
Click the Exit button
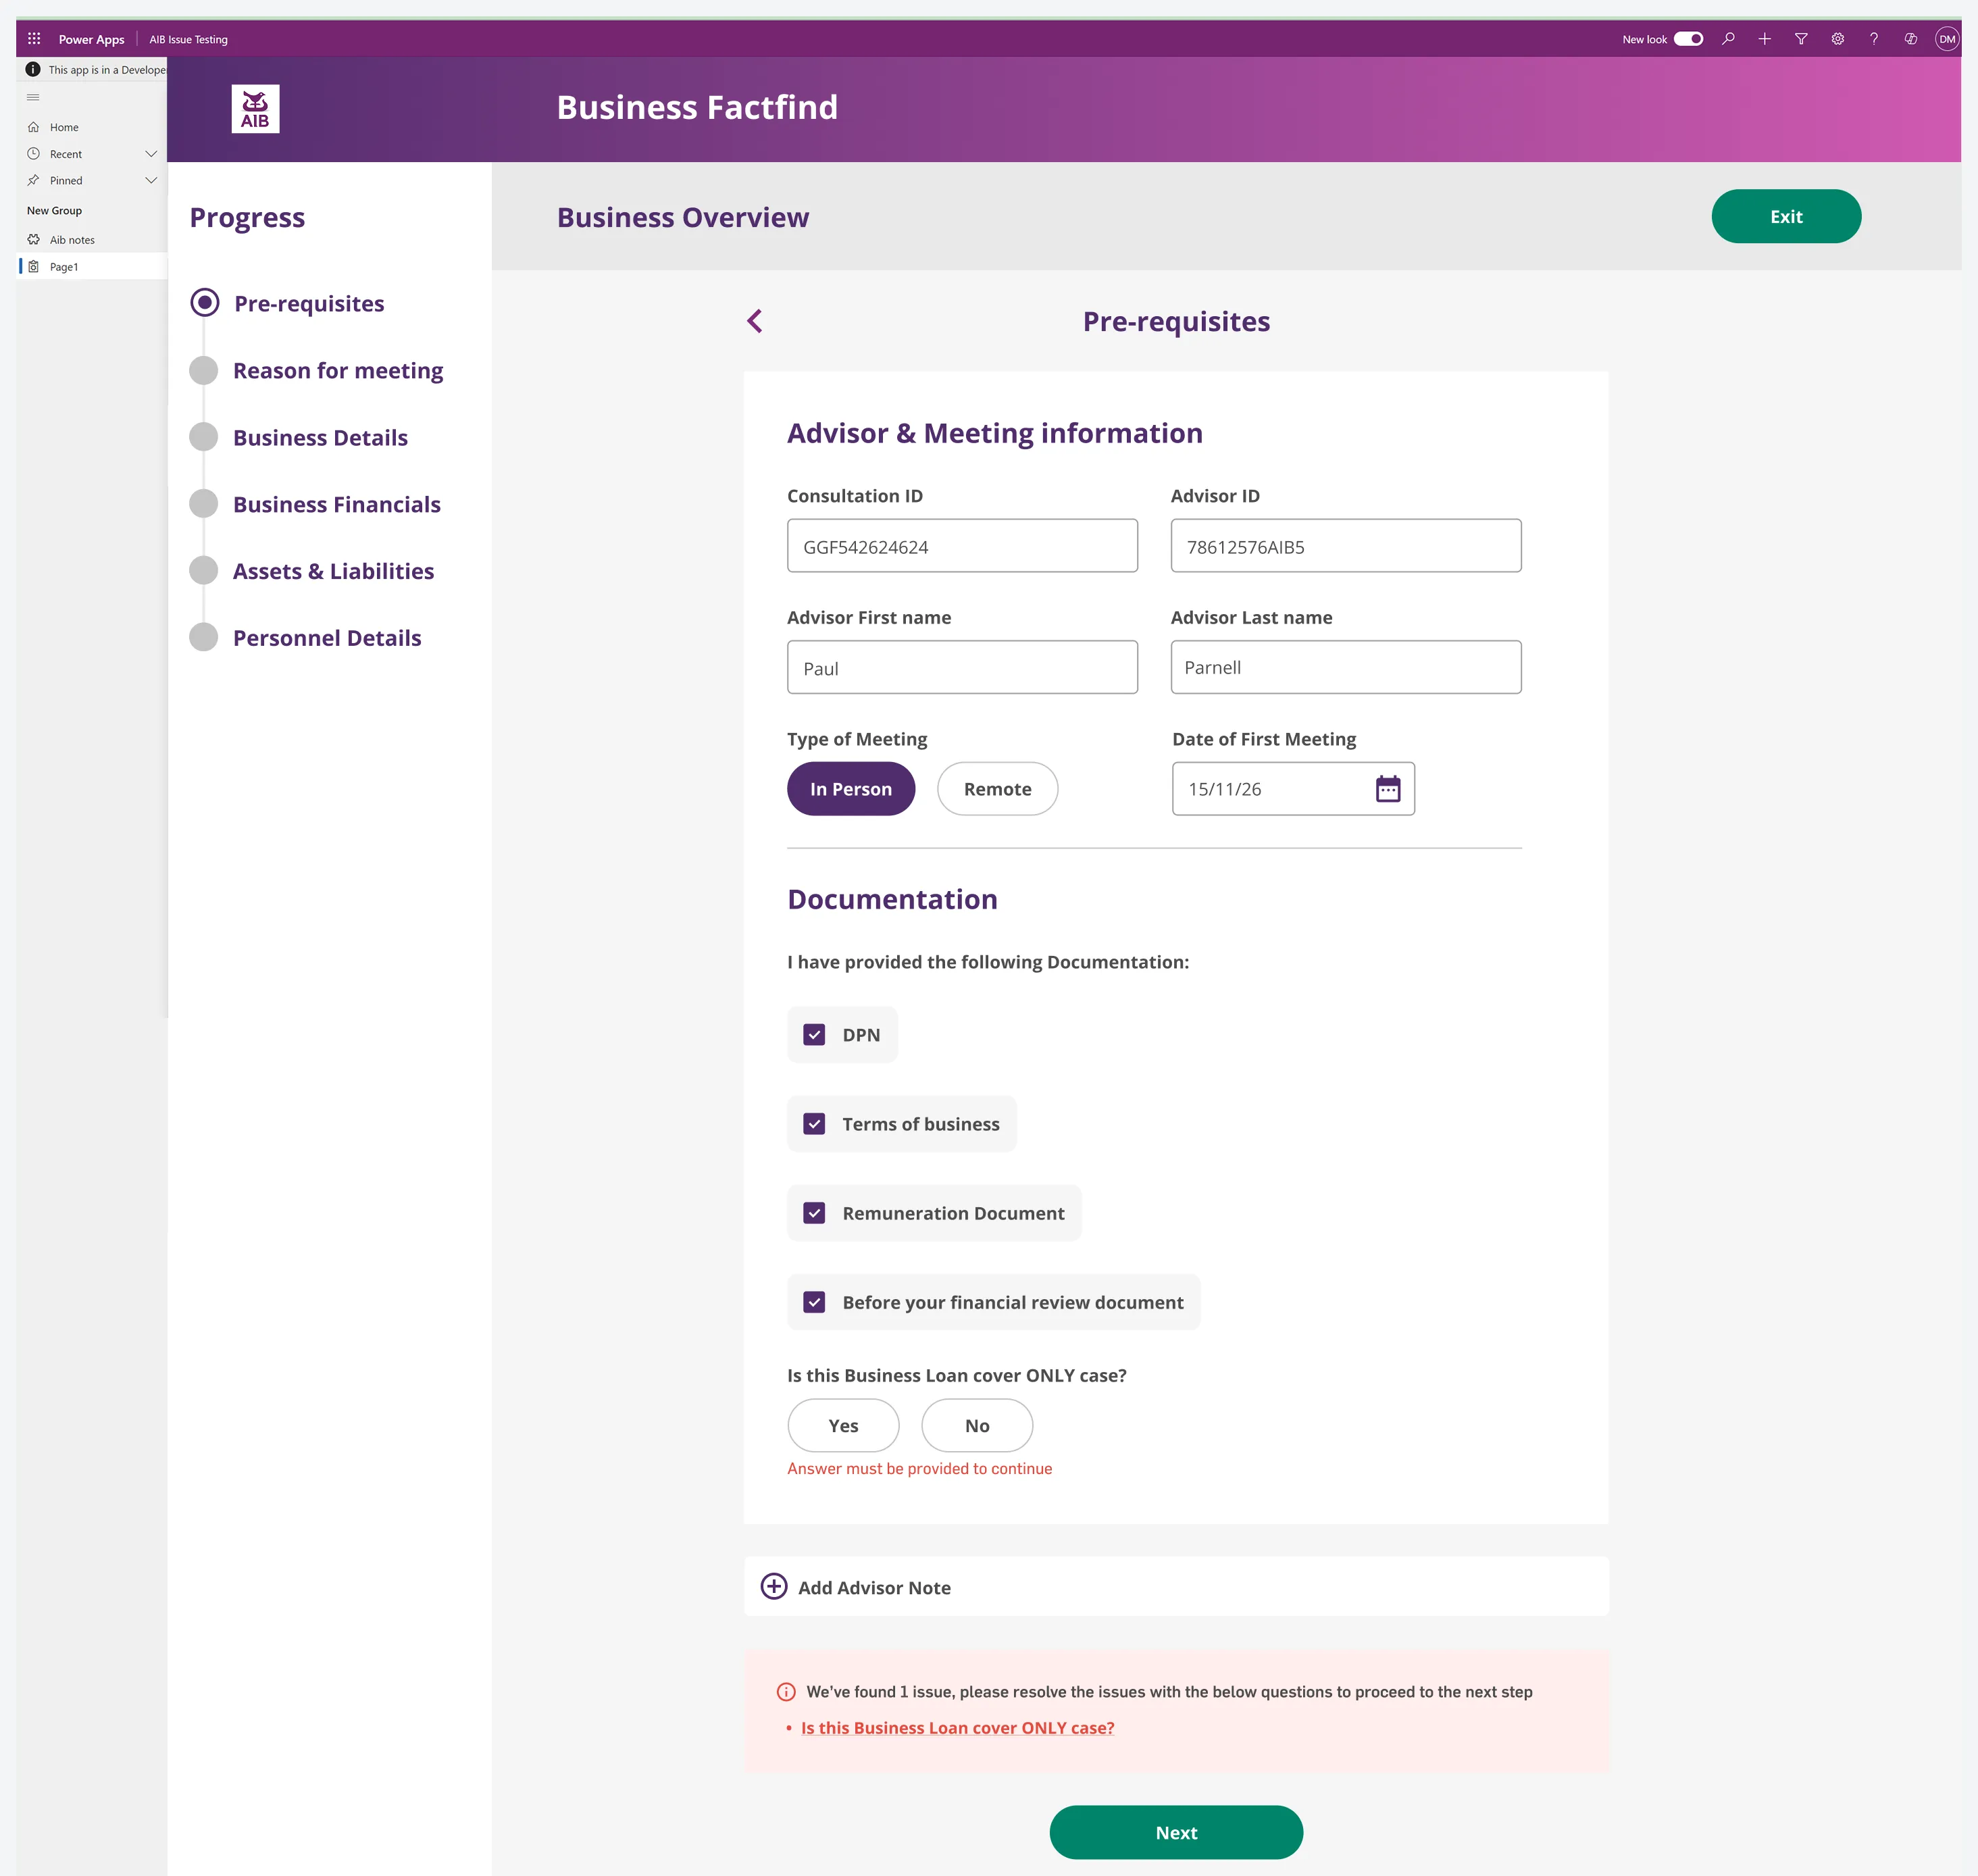[1786, 216]
